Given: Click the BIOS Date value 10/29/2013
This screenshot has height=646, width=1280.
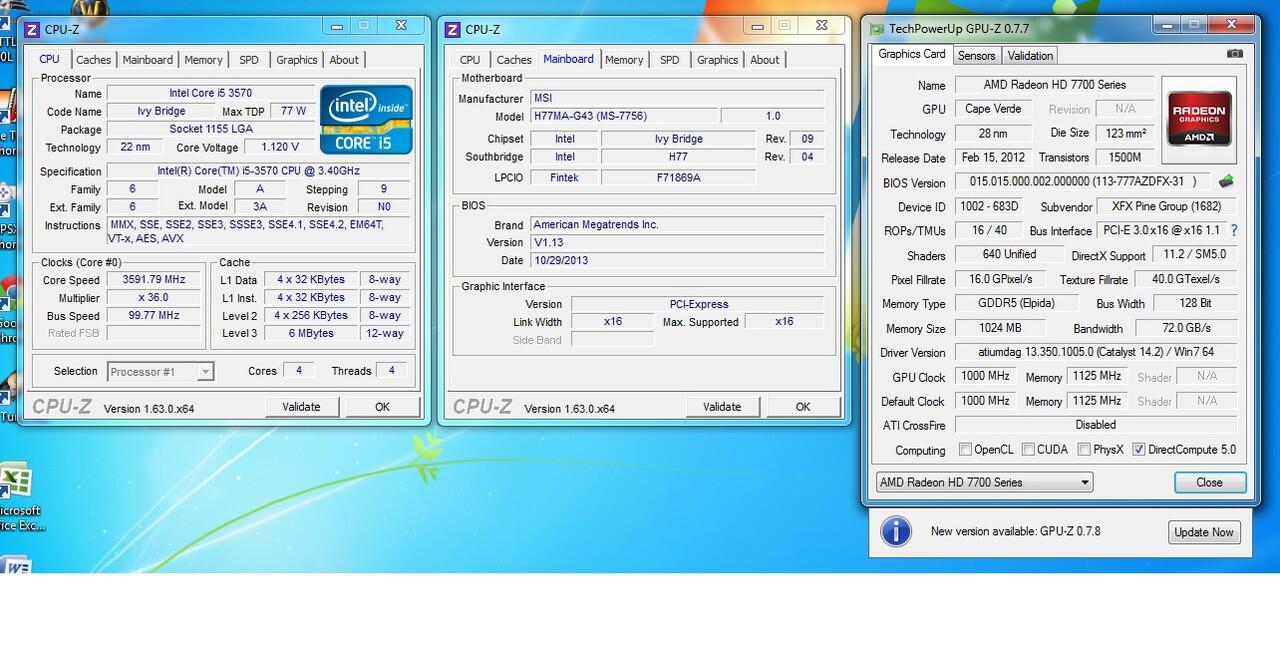Looking at the screenshot, I should point(677,260).
